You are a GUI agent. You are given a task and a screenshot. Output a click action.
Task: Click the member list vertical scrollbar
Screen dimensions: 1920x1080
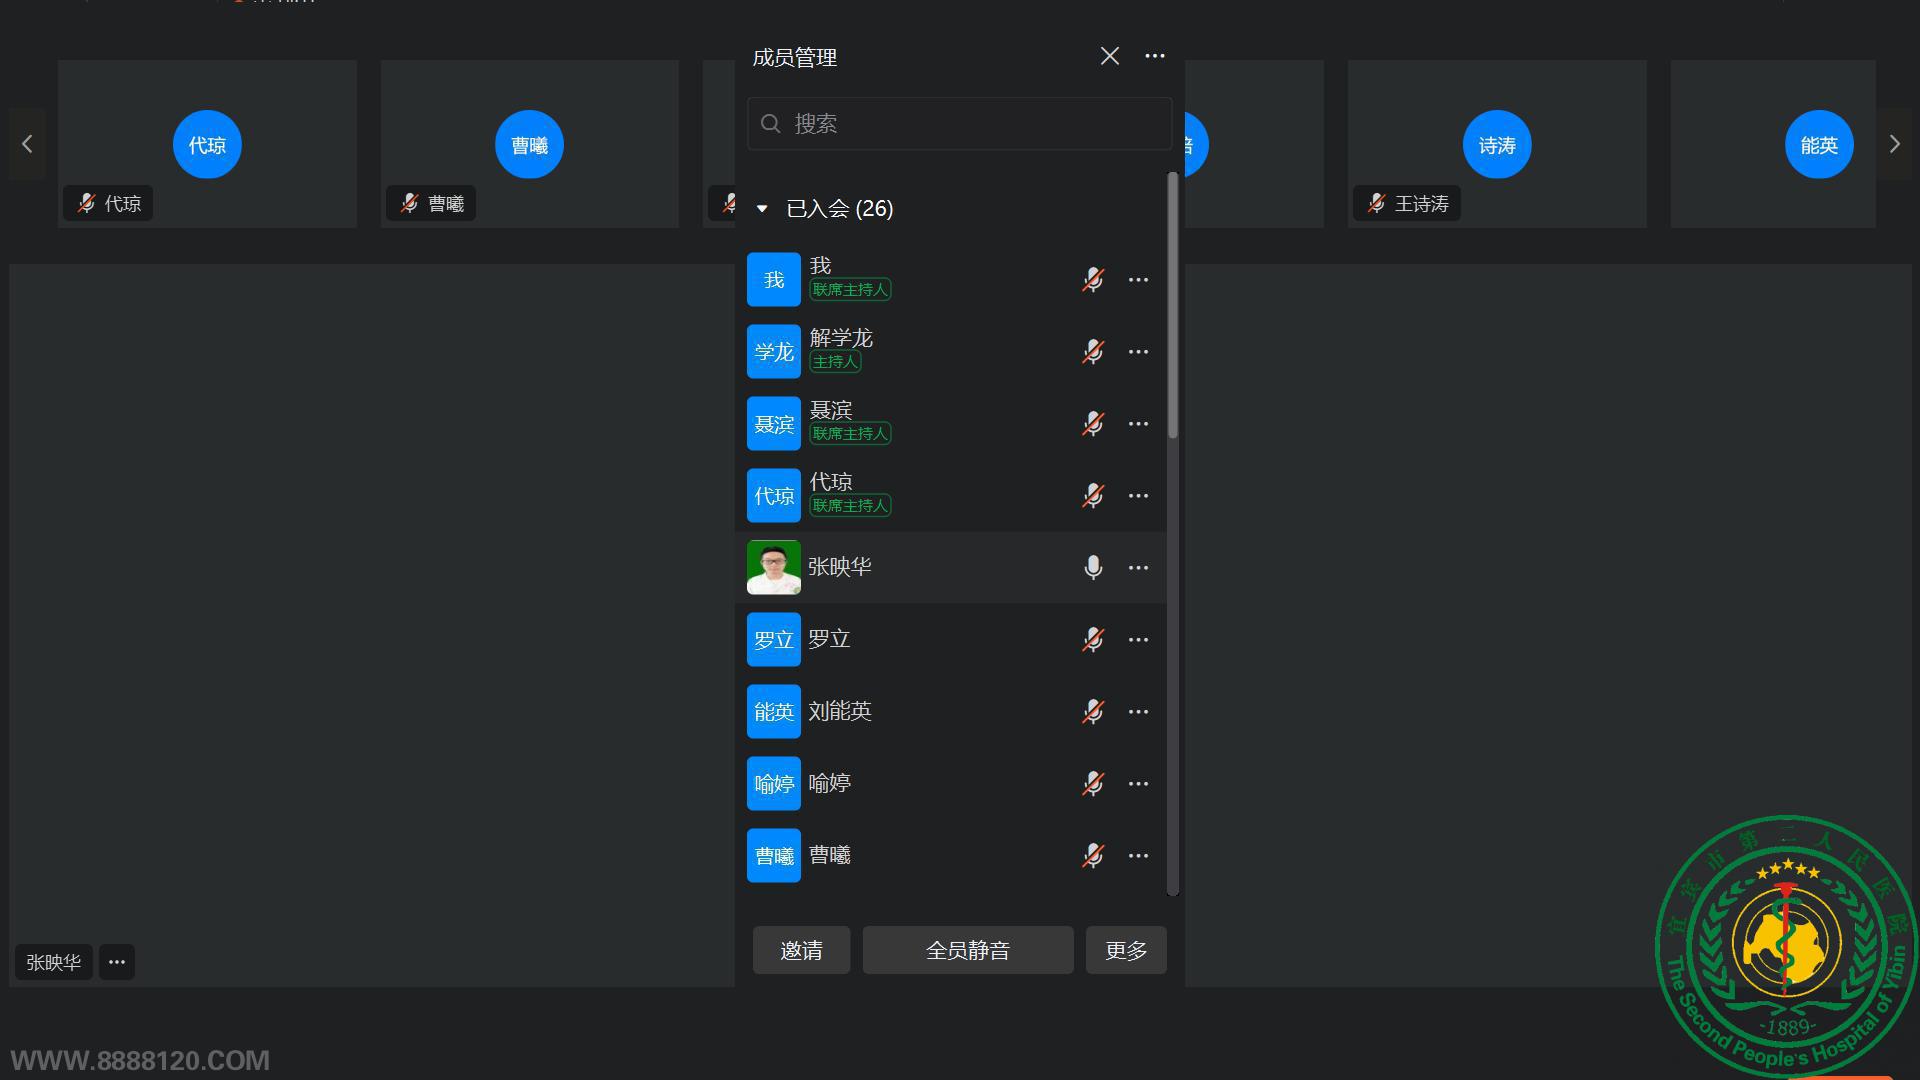1173,305
